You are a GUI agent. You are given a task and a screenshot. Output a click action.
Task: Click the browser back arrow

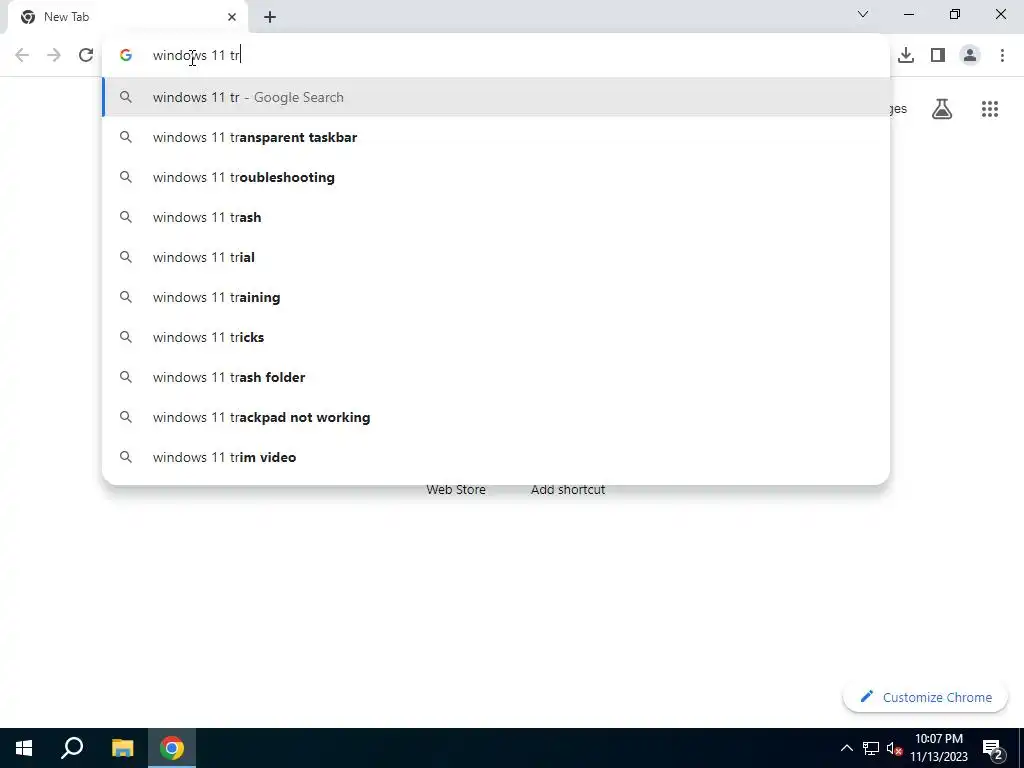point(22,56)
